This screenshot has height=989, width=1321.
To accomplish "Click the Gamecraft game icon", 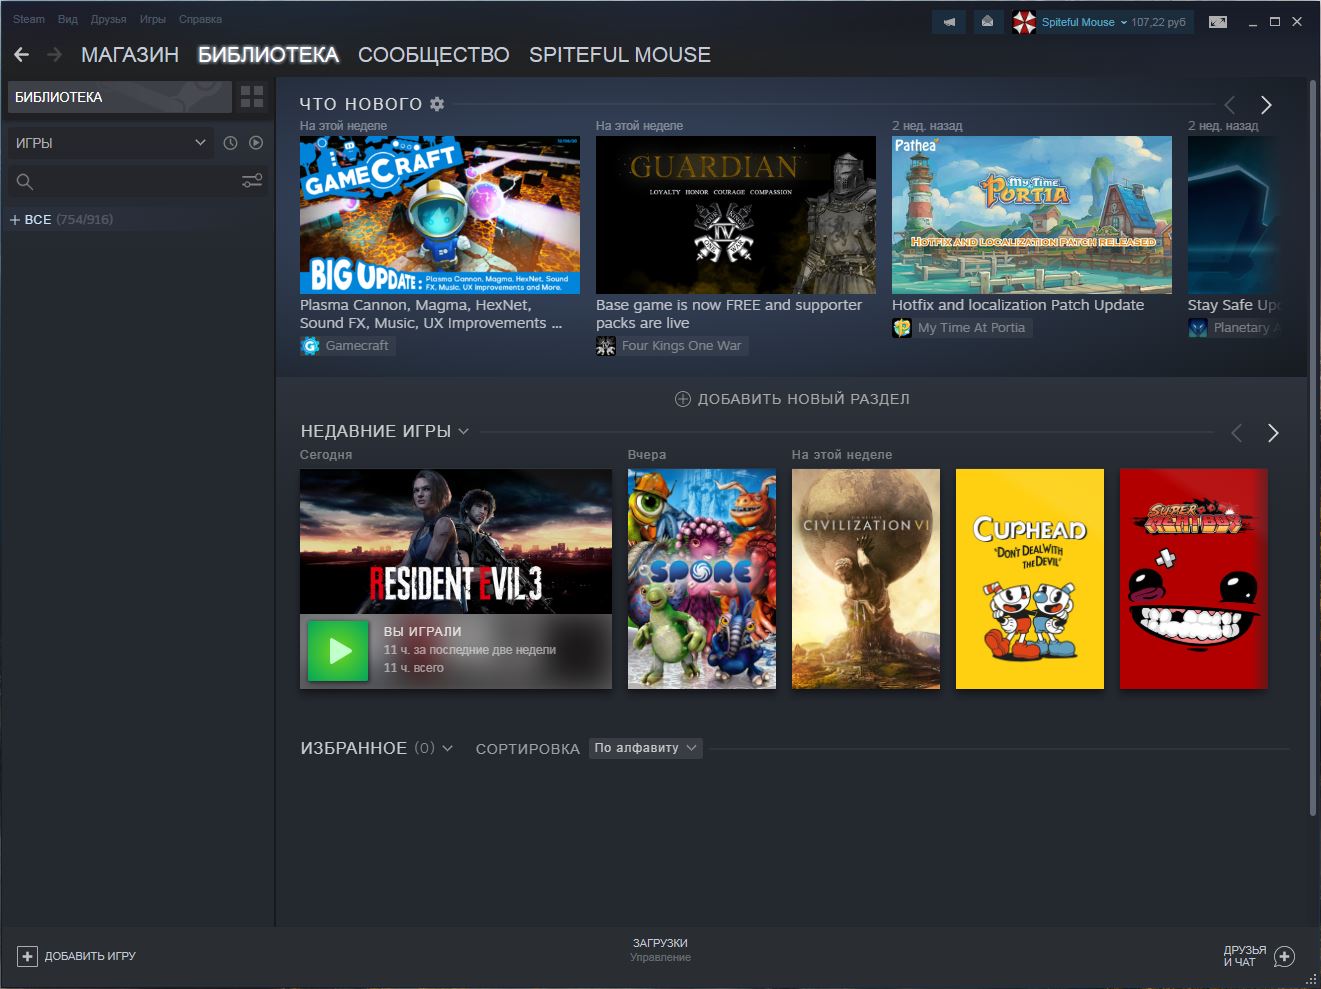I will 310,346.
